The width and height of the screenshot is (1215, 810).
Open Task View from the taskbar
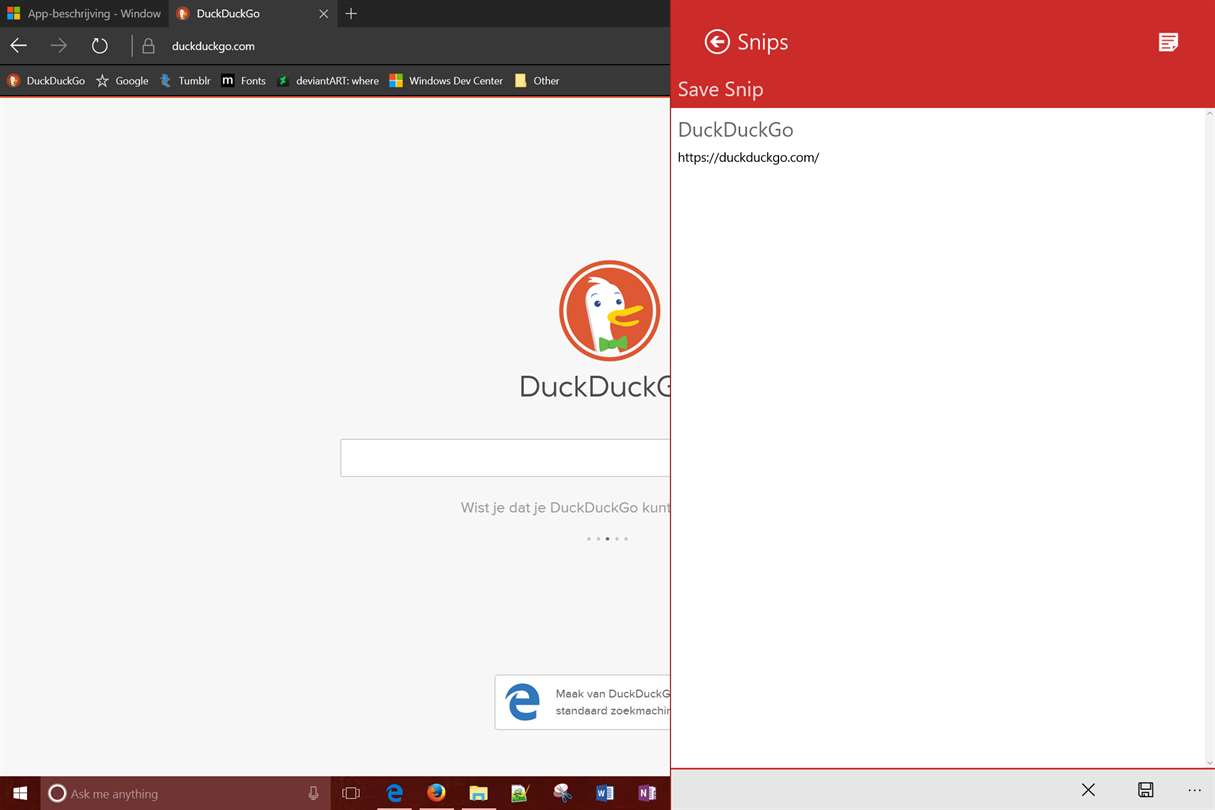(x=350, y=793)
